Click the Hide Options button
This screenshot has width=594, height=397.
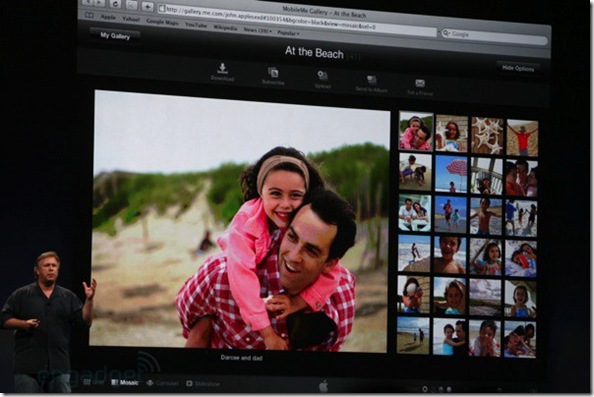click(518, 68)
